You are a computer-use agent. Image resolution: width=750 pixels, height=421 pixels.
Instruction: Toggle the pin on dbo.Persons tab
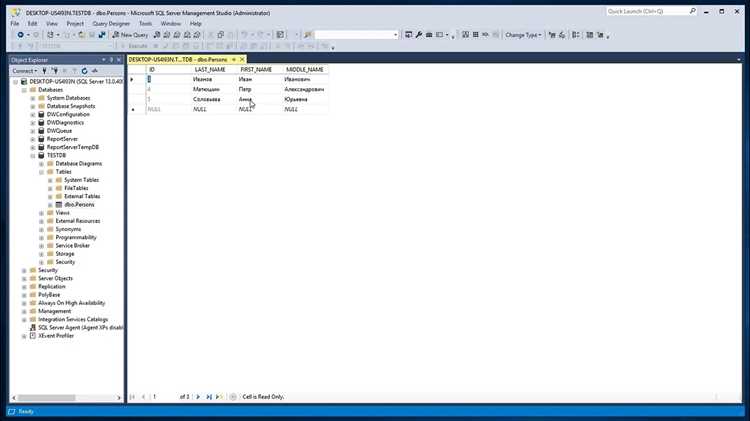[x=234, y=60]
